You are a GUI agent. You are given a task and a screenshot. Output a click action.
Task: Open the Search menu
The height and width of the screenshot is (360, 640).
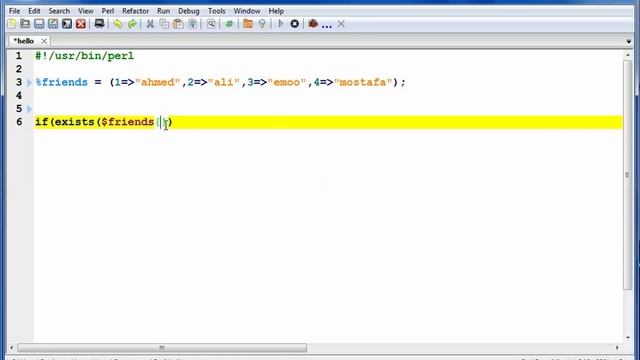(59, 11)
